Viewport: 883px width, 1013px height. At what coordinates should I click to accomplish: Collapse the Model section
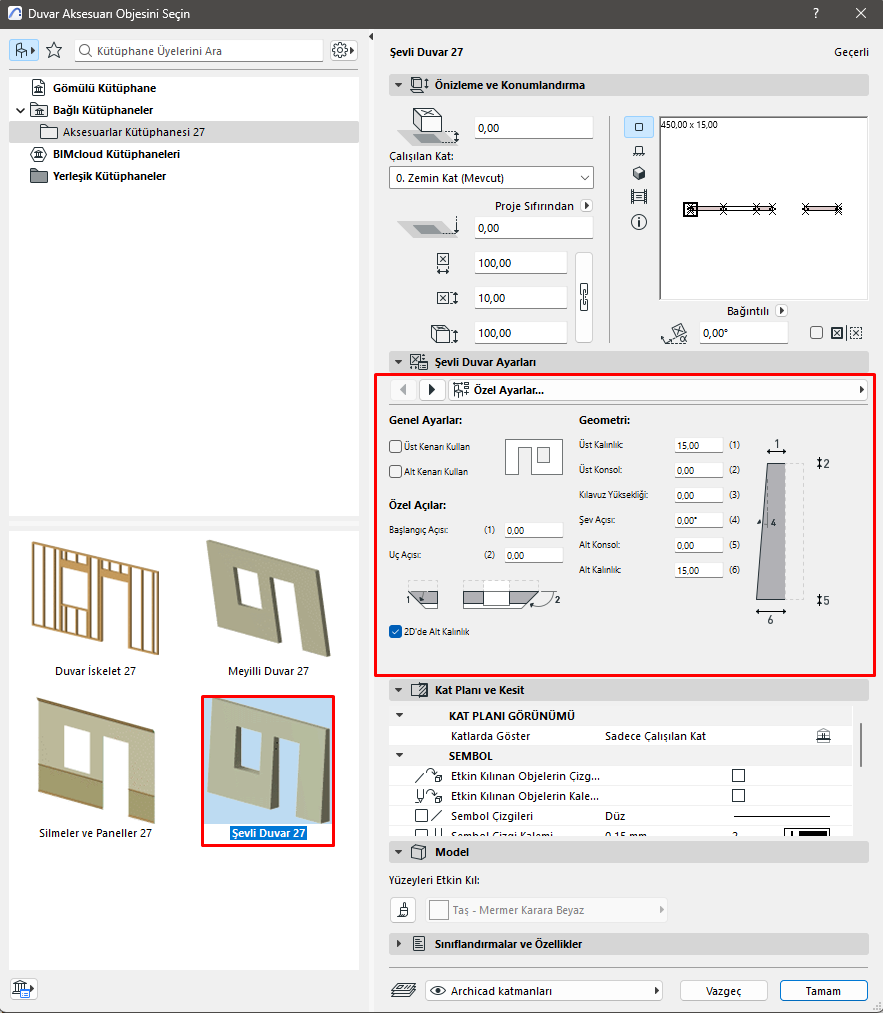pyautogui.click(x=399, y=852)
